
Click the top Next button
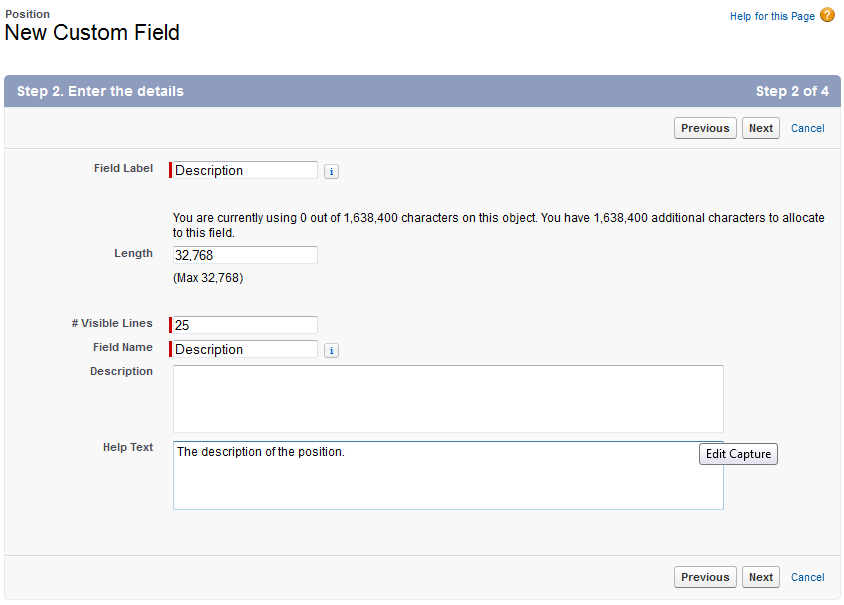click(x=761, y=128)
